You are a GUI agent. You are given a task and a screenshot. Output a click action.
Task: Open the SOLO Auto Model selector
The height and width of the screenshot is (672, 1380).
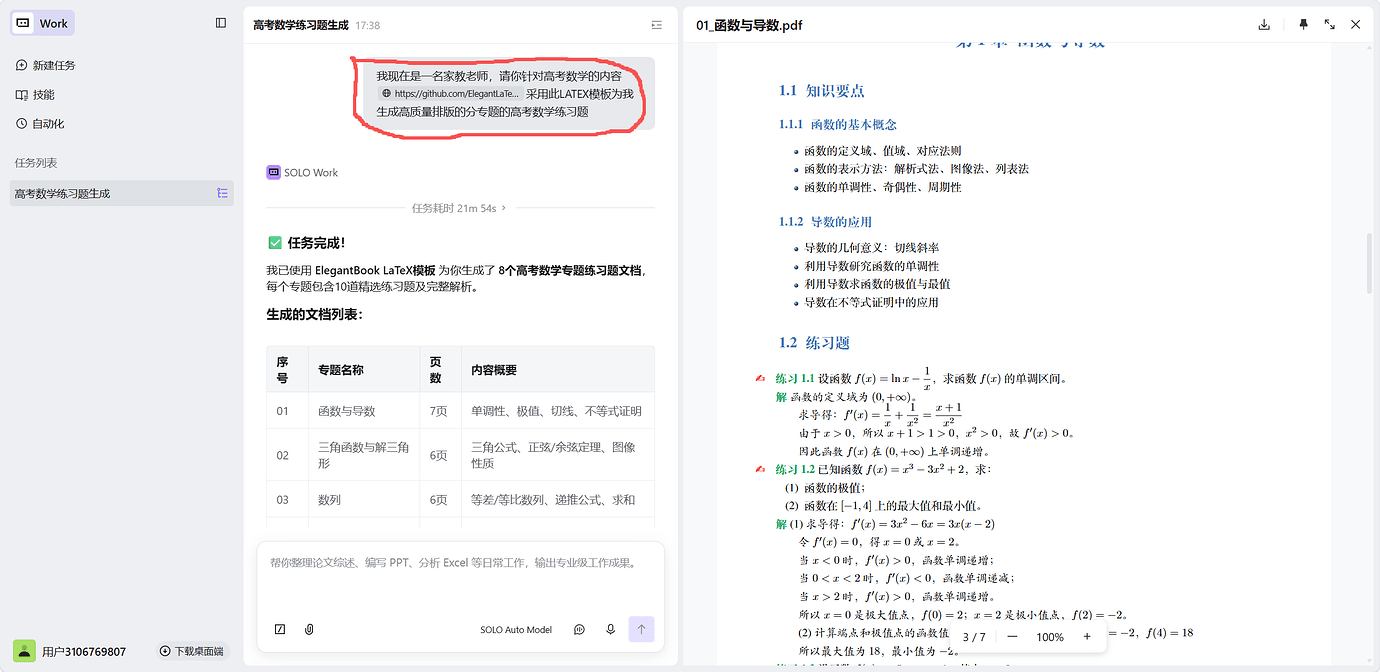coord(516,630)
